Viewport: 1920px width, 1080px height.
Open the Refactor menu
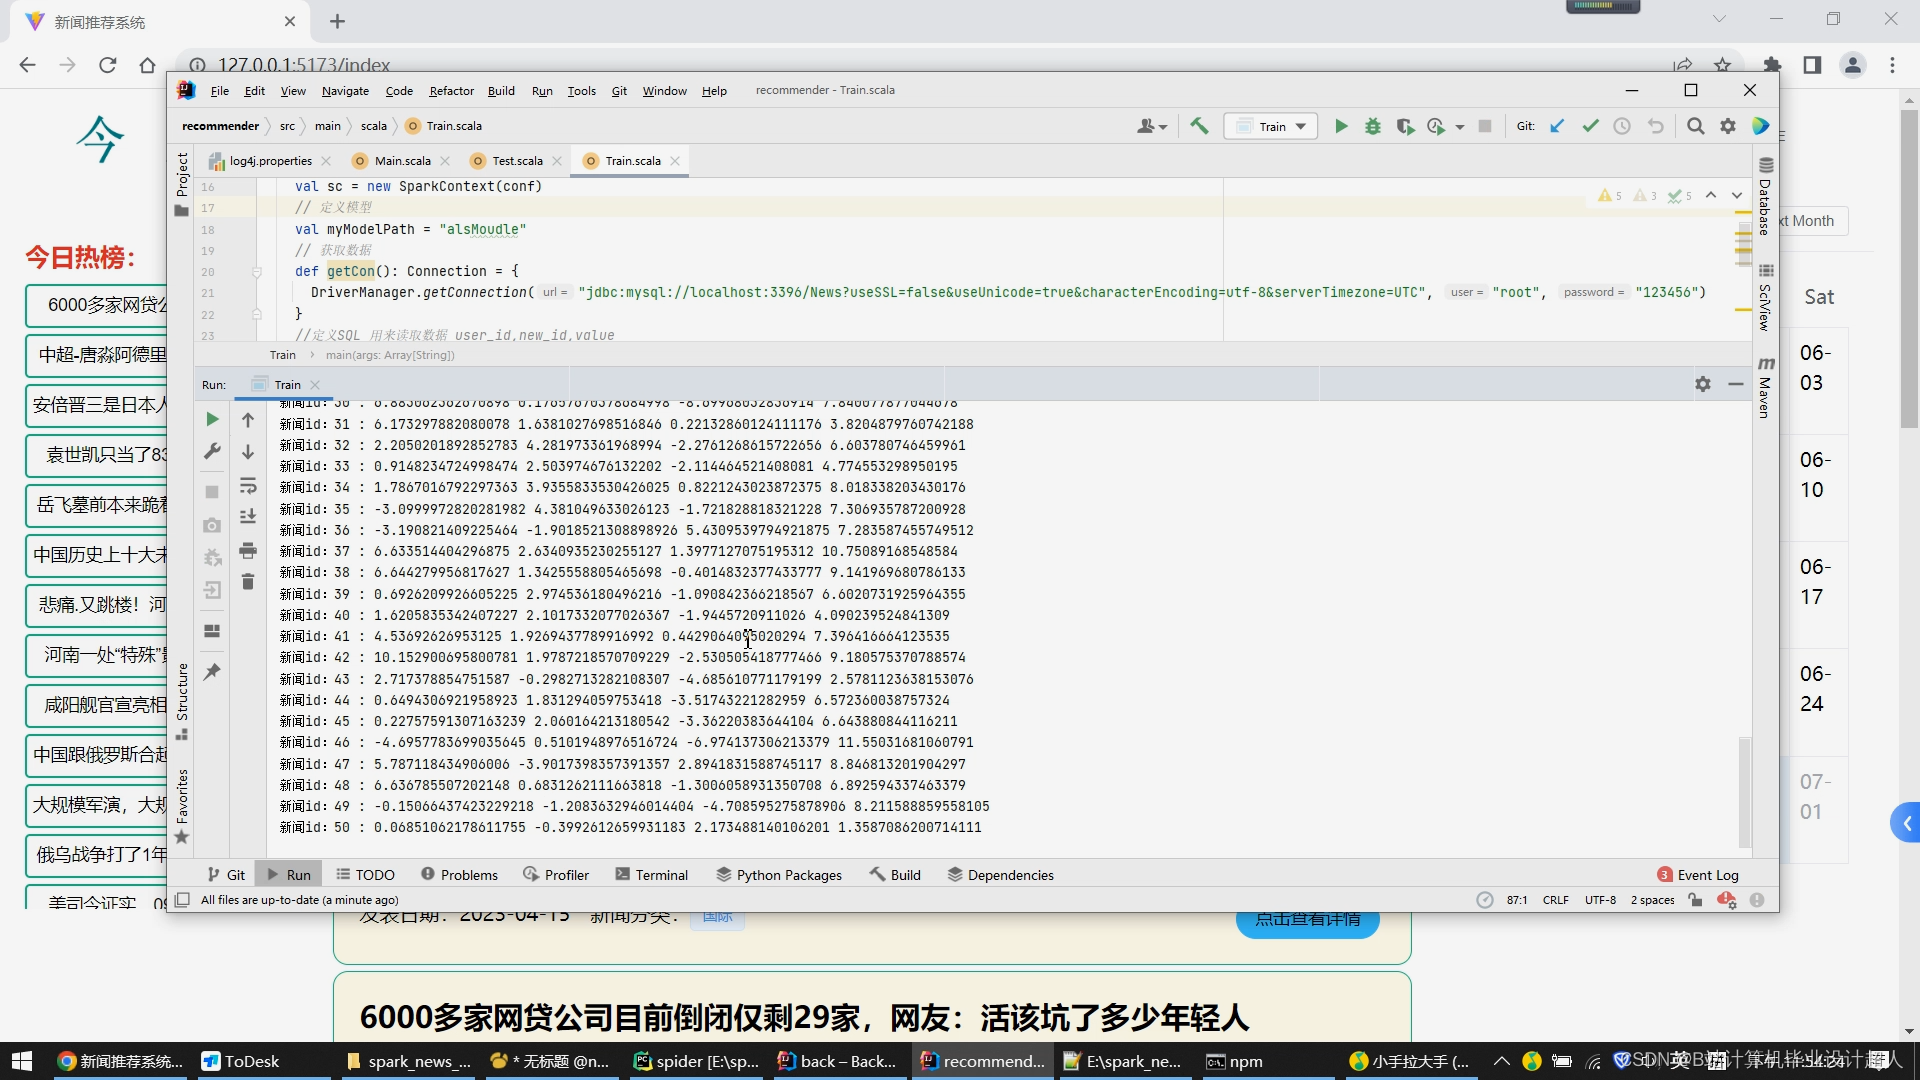coord(451,91)
